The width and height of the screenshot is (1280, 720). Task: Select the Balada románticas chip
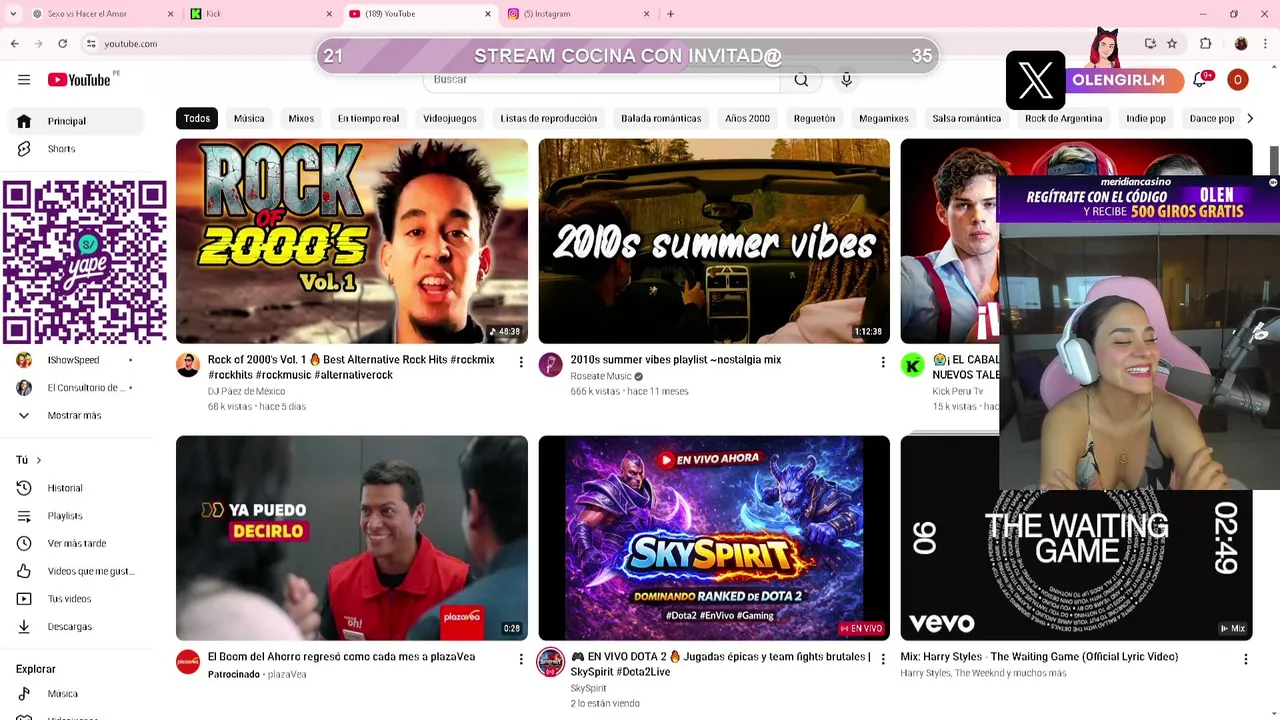click(661, 118)
